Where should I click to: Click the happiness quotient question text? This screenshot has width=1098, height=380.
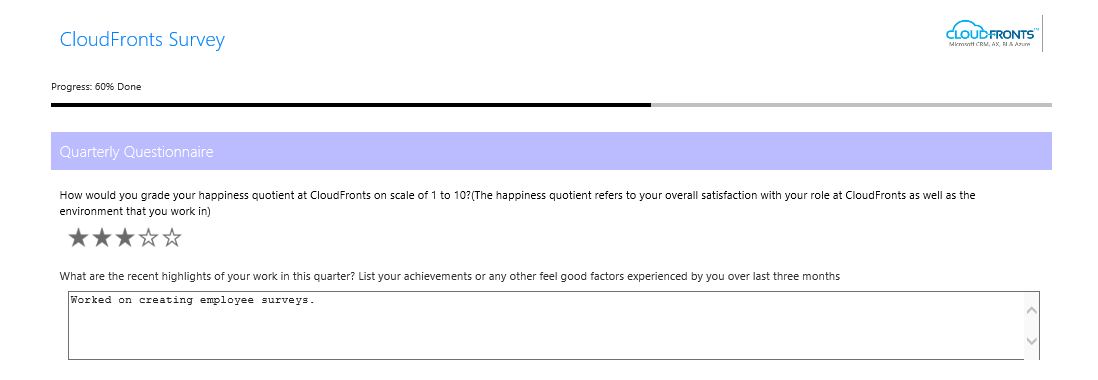tap(517, 203)
